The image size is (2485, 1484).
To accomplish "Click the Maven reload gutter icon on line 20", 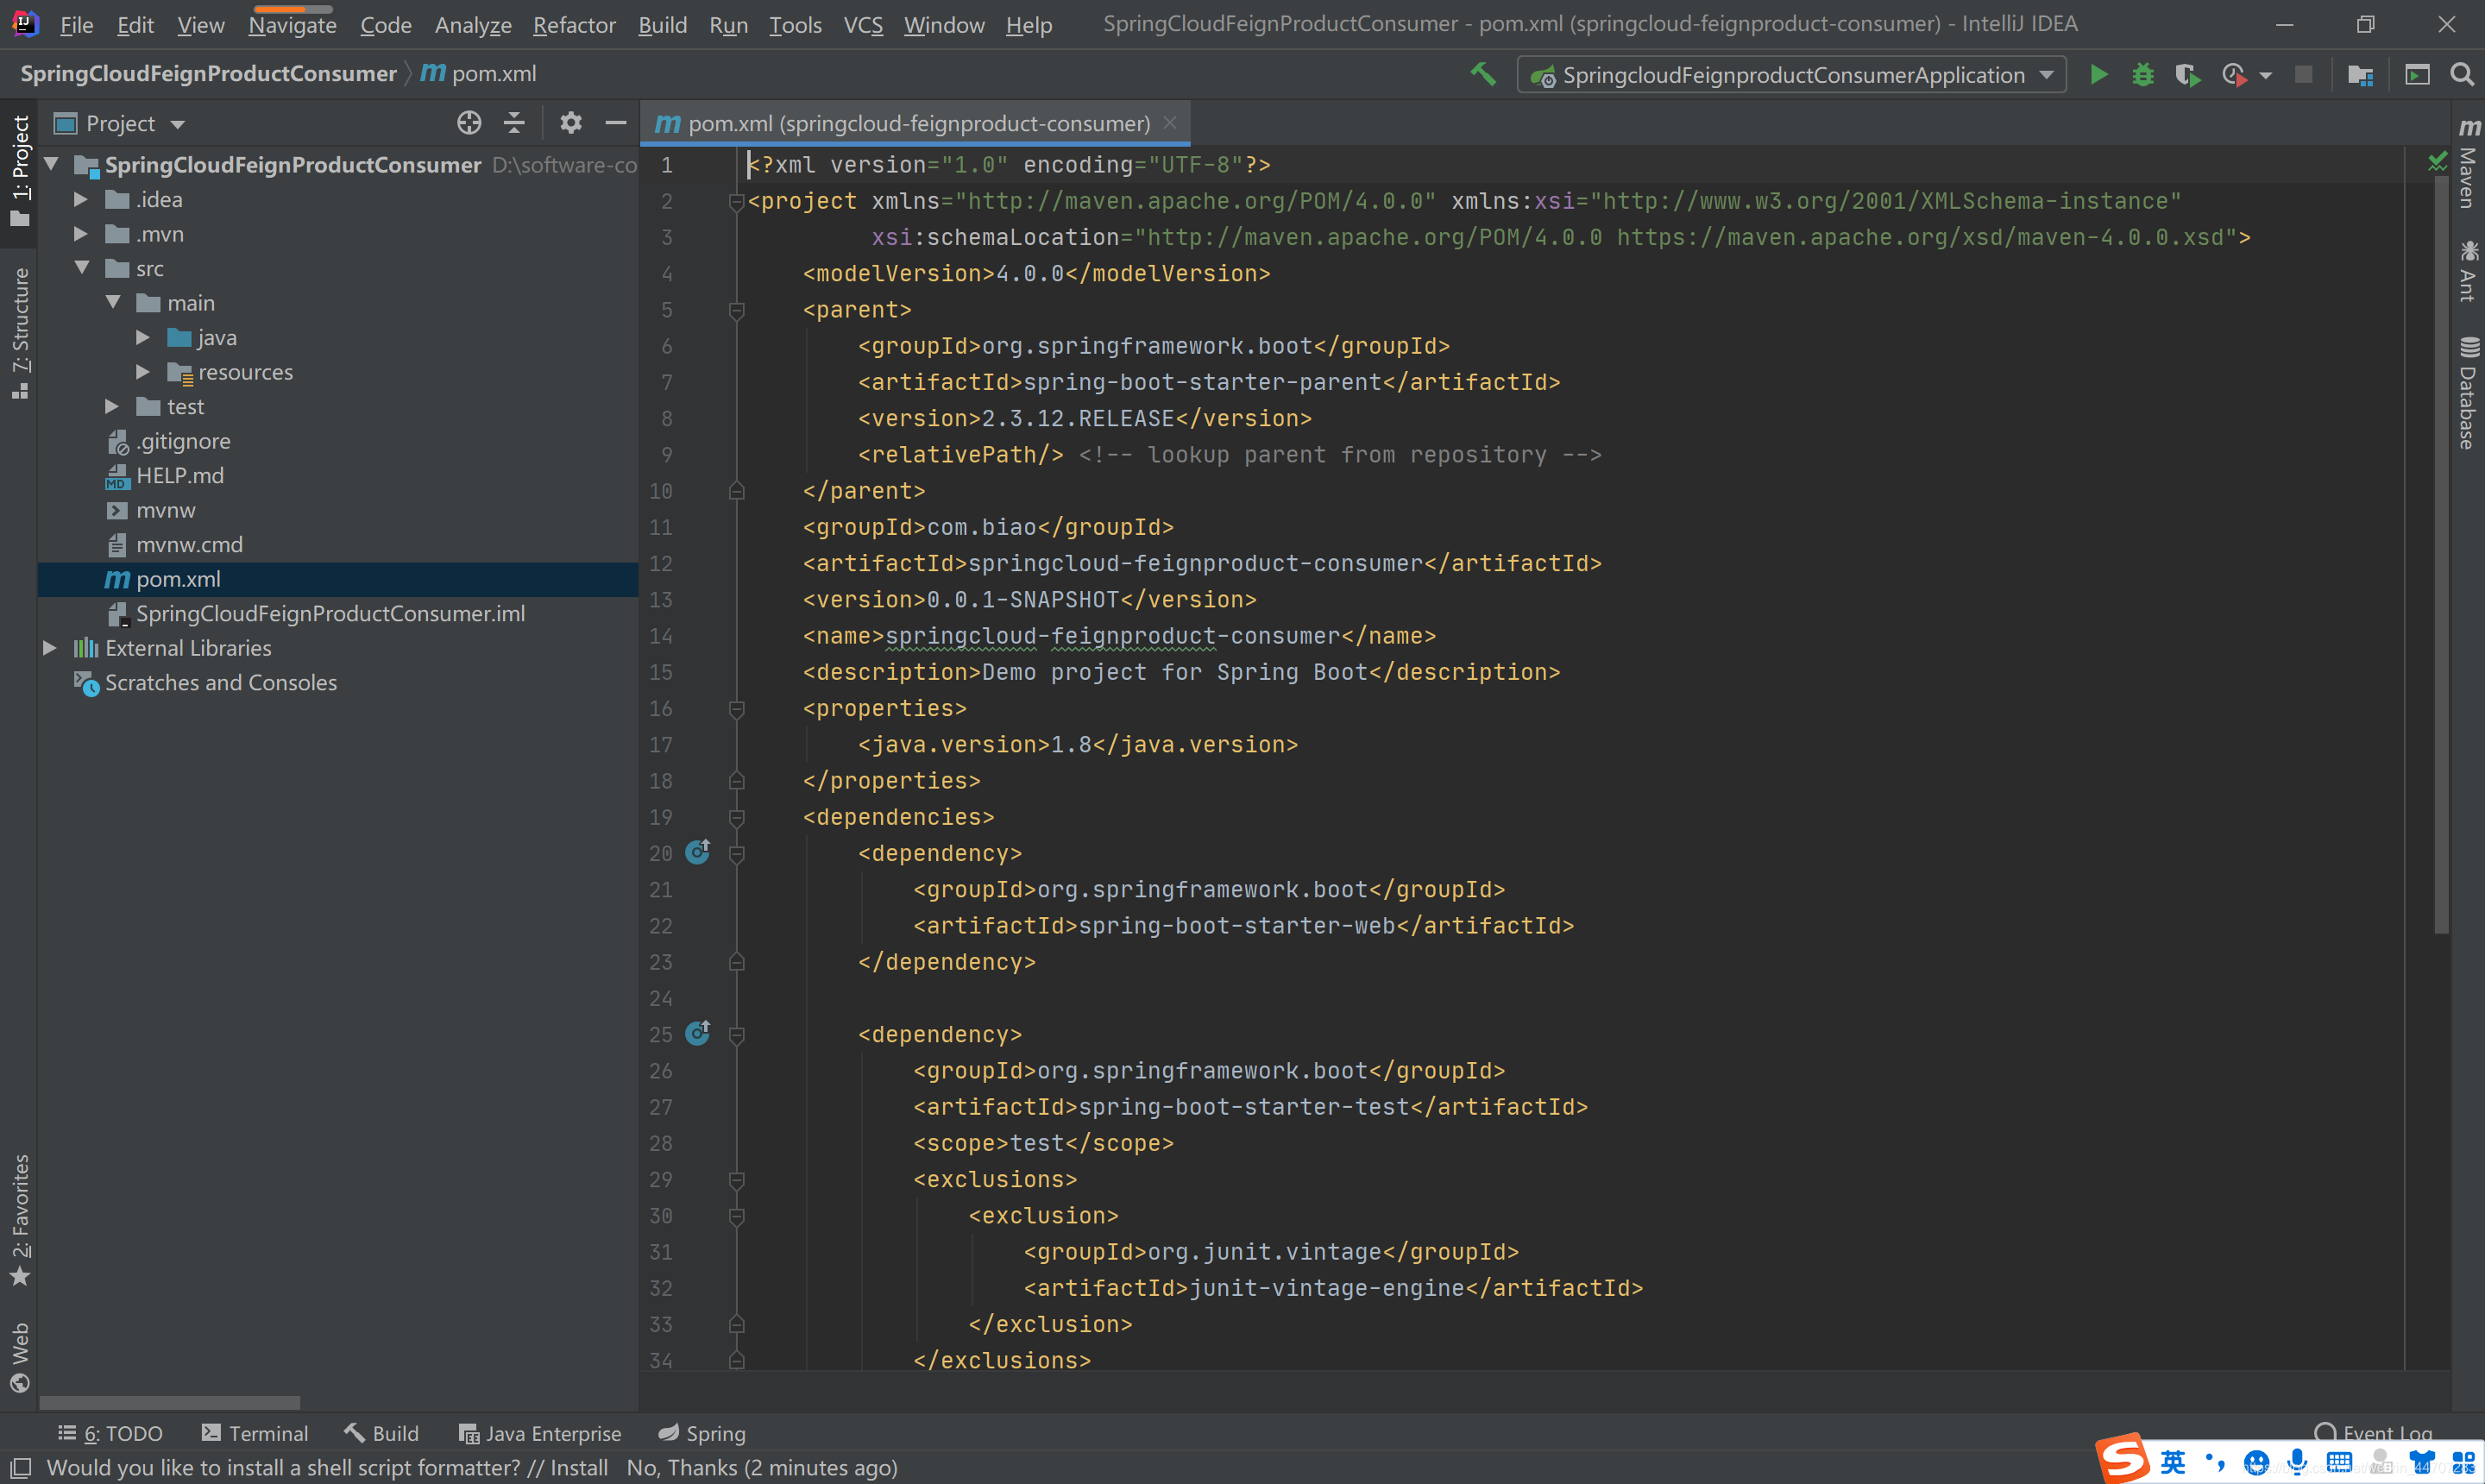I will click(697, 852).
